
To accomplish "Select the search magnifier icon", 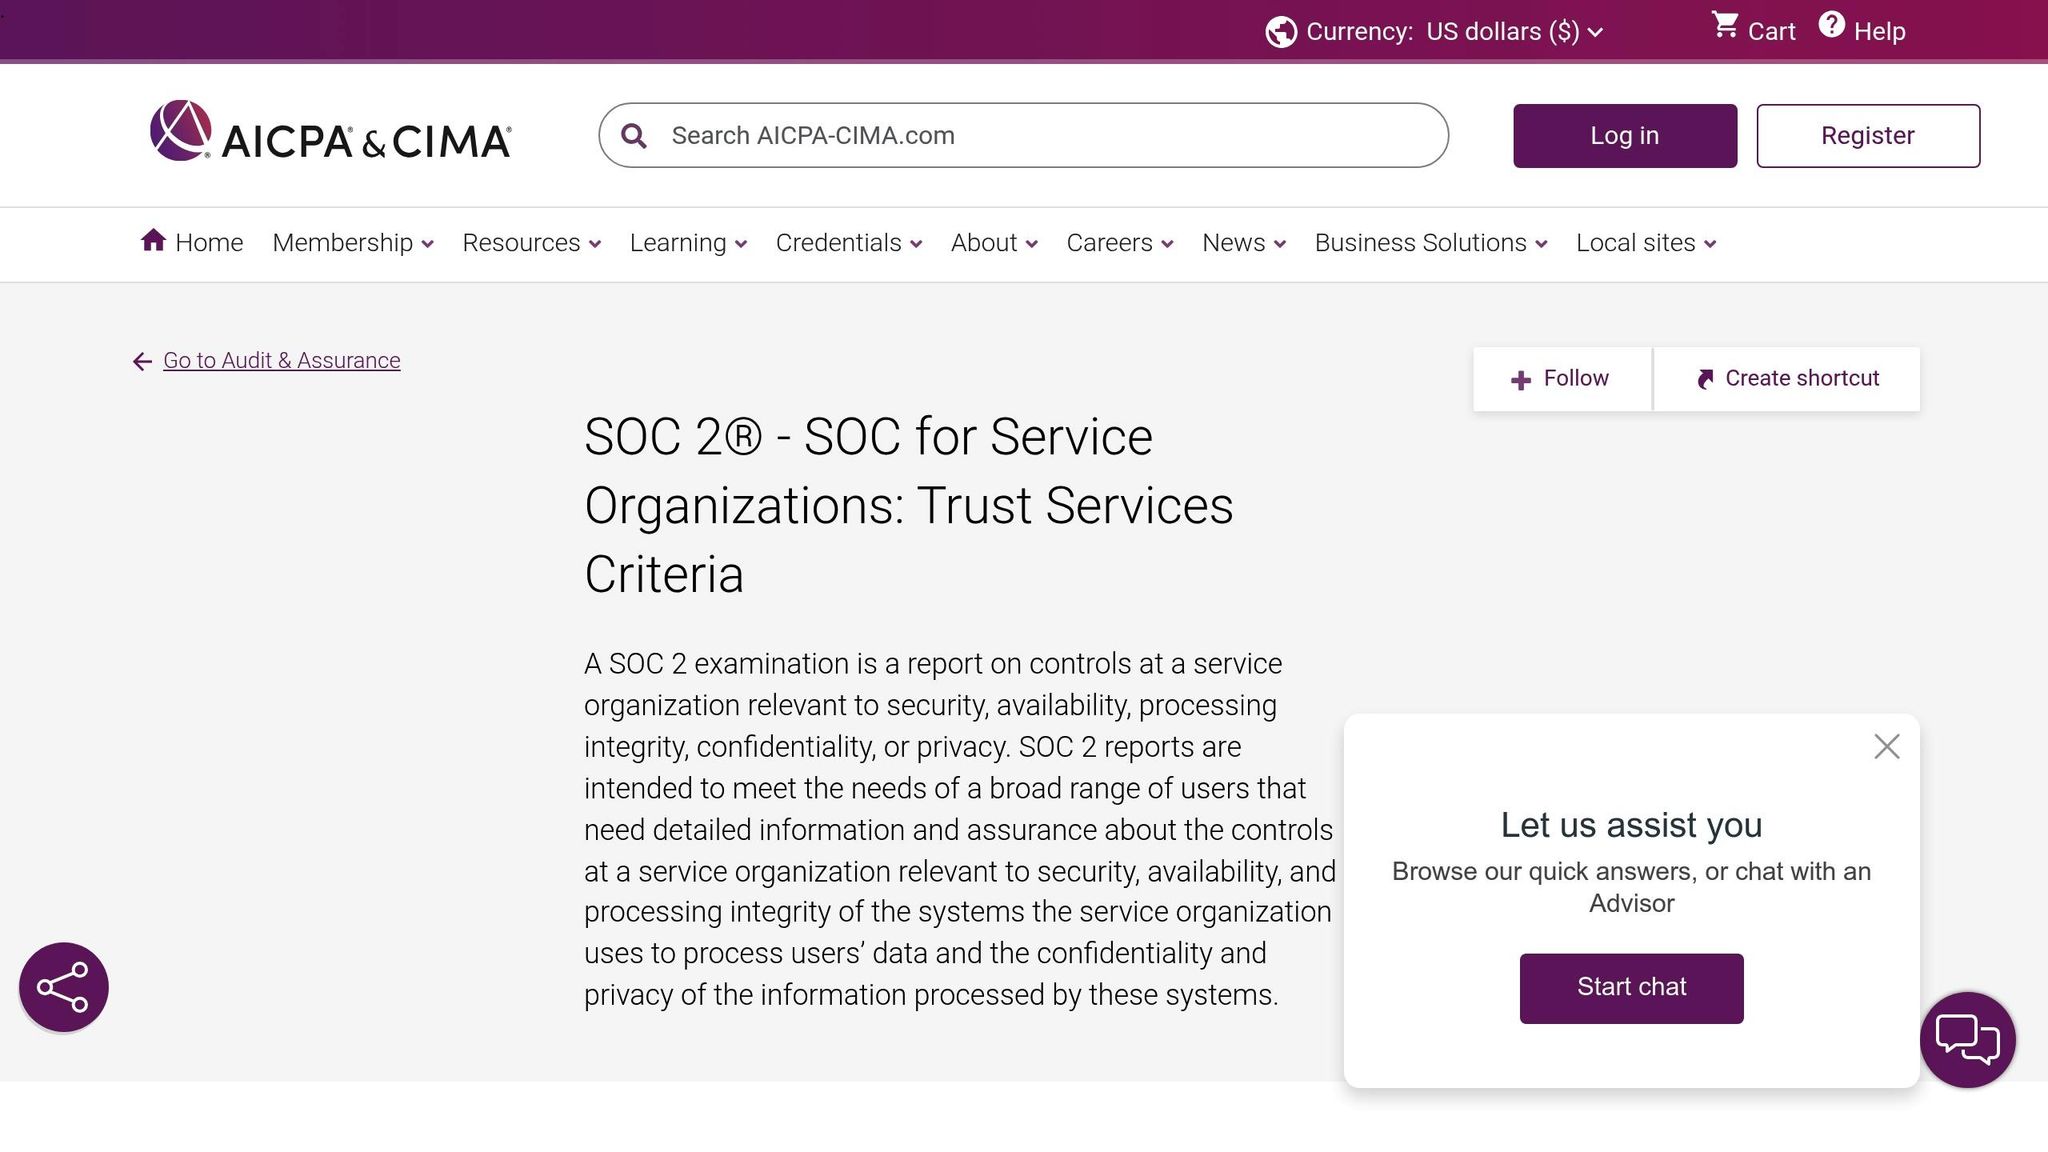I will [634, 134].
